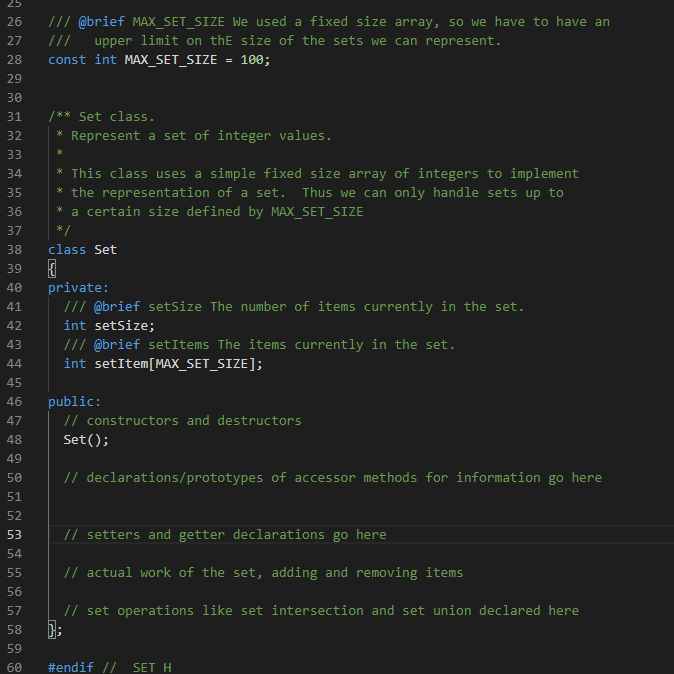Click the 'Set();' constructor declaration
Screen dimensions: 674x674
click(86, 439)
